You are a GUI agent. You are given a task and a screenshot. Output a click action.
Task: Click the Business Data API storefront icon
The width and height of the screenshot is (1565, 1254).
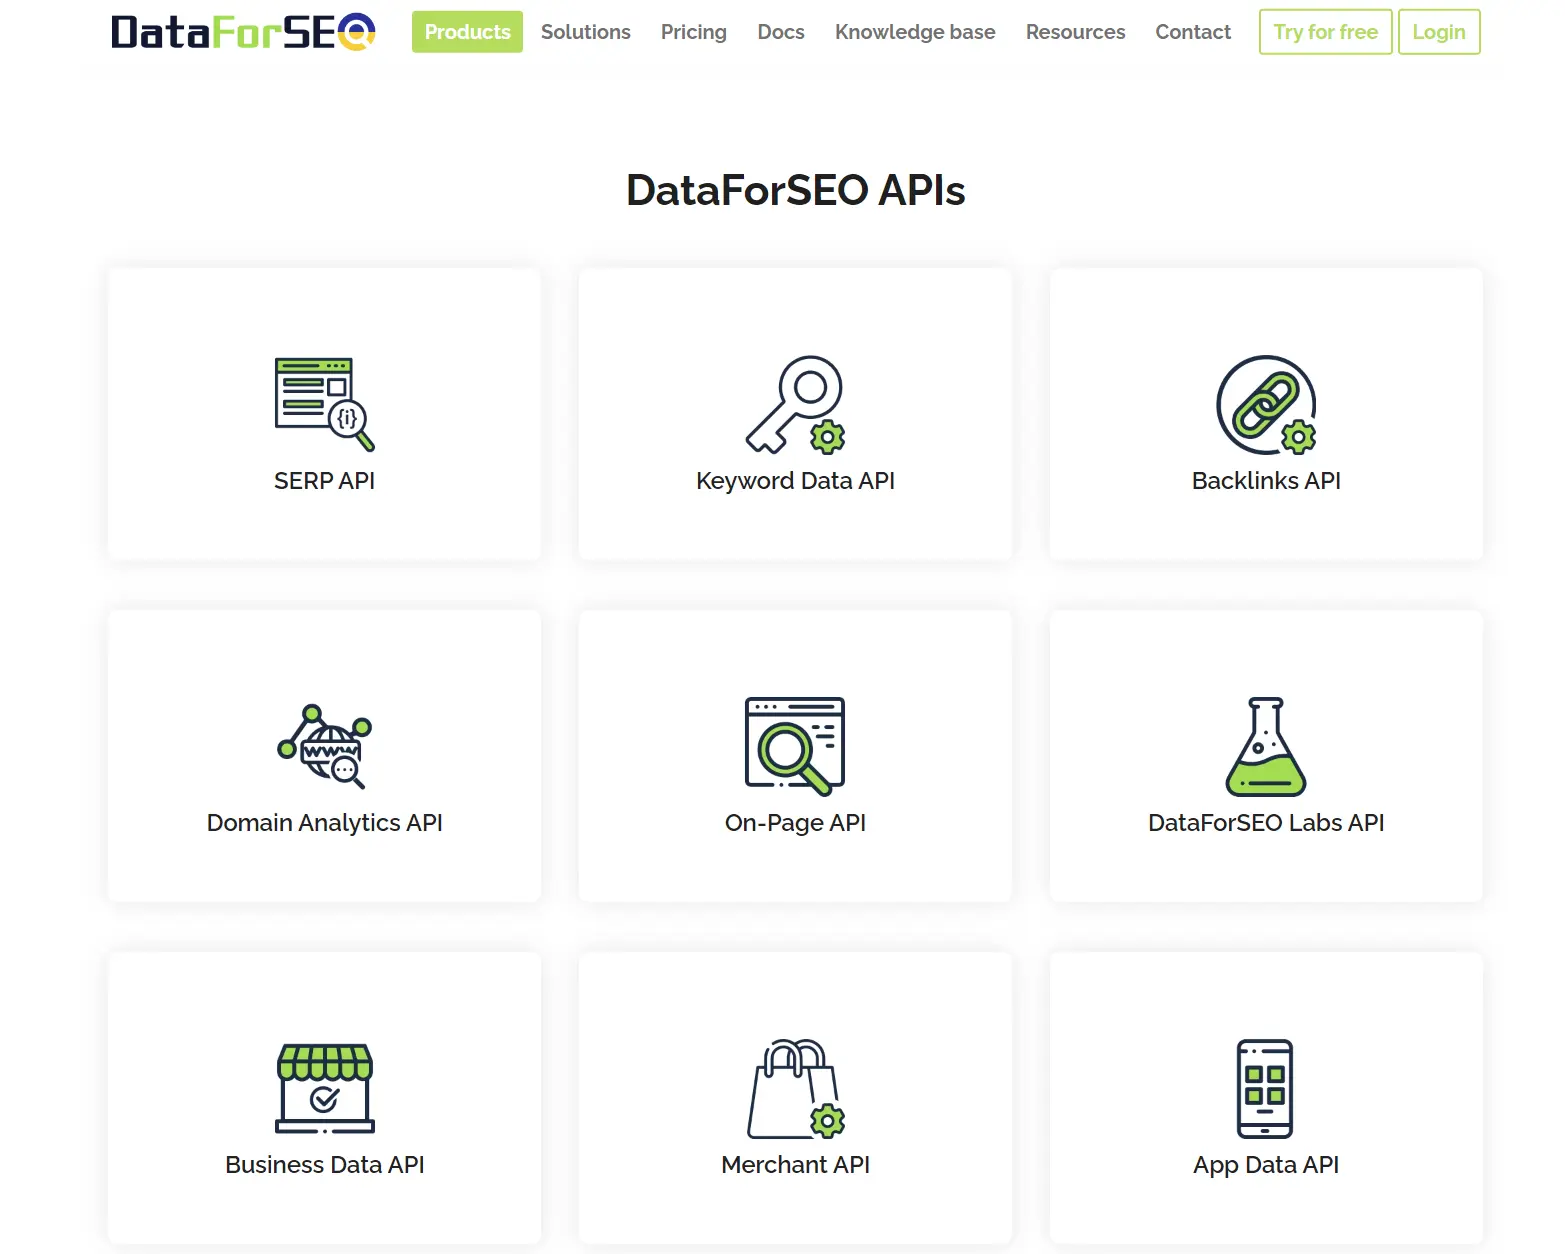click(x=325, y=1088)
